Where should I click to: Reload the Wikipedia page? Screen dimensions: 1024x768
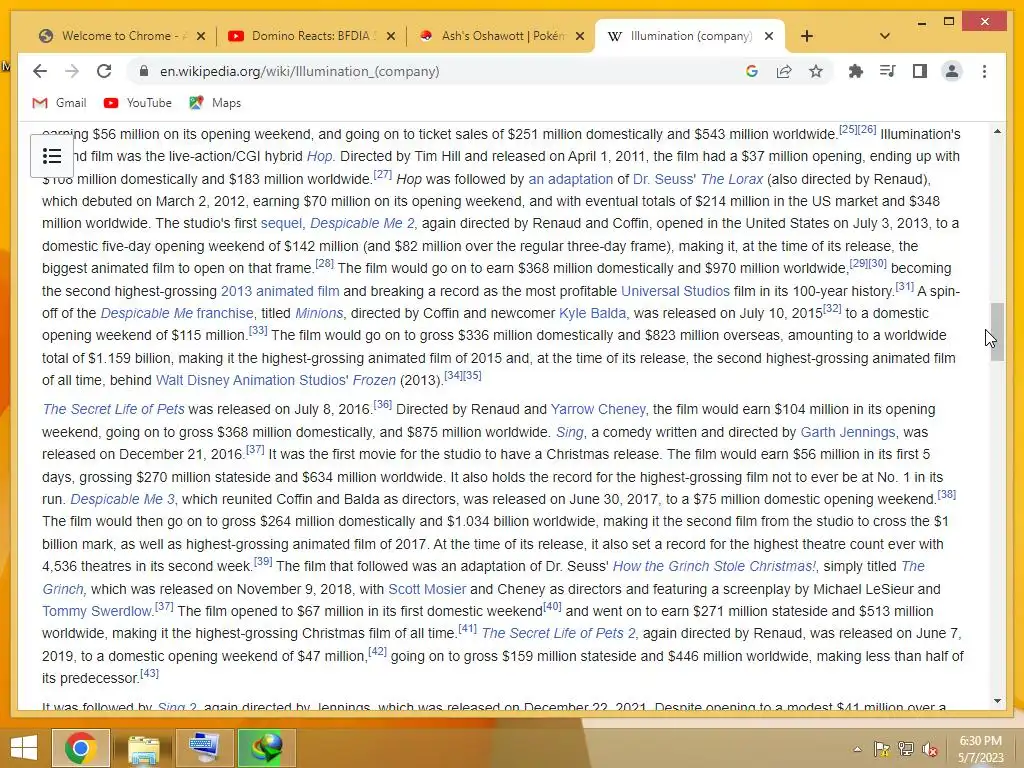coord(104,71)
